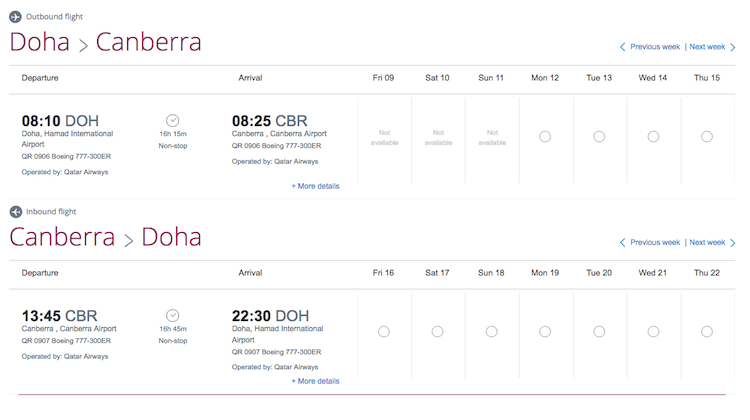
Task: Expand More details for Canberra to Doha flight
Action: (315, 381)
